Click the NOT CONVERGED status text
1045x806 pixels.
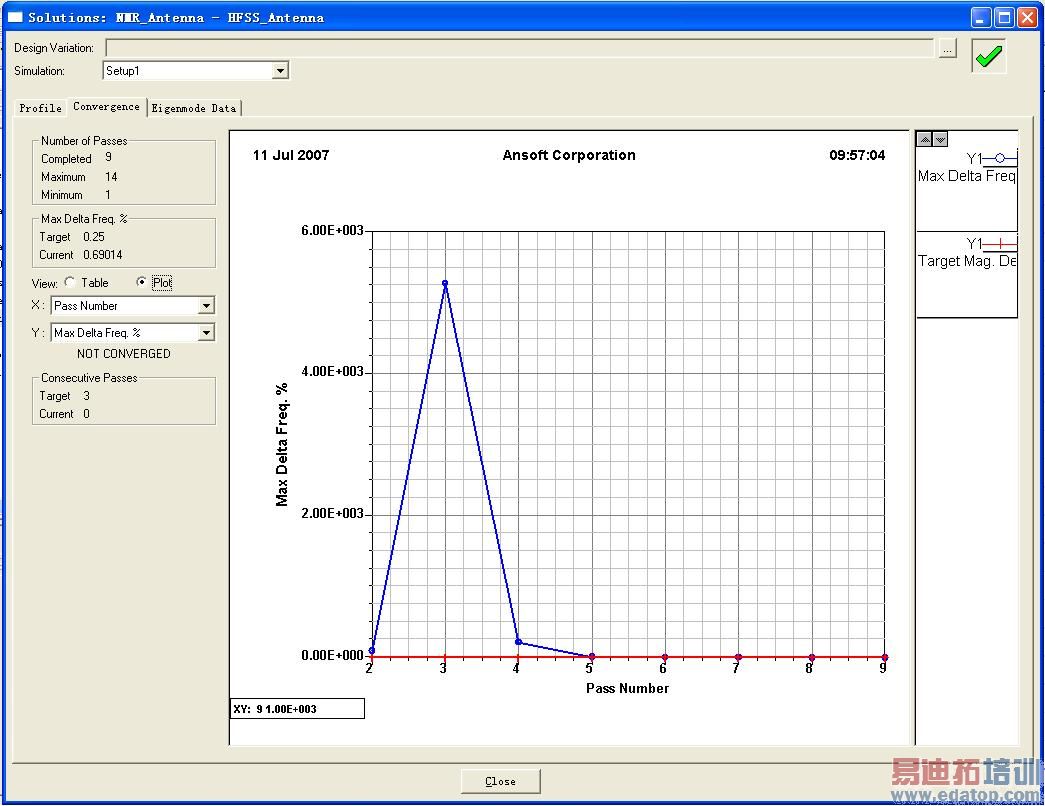(124, 354)
